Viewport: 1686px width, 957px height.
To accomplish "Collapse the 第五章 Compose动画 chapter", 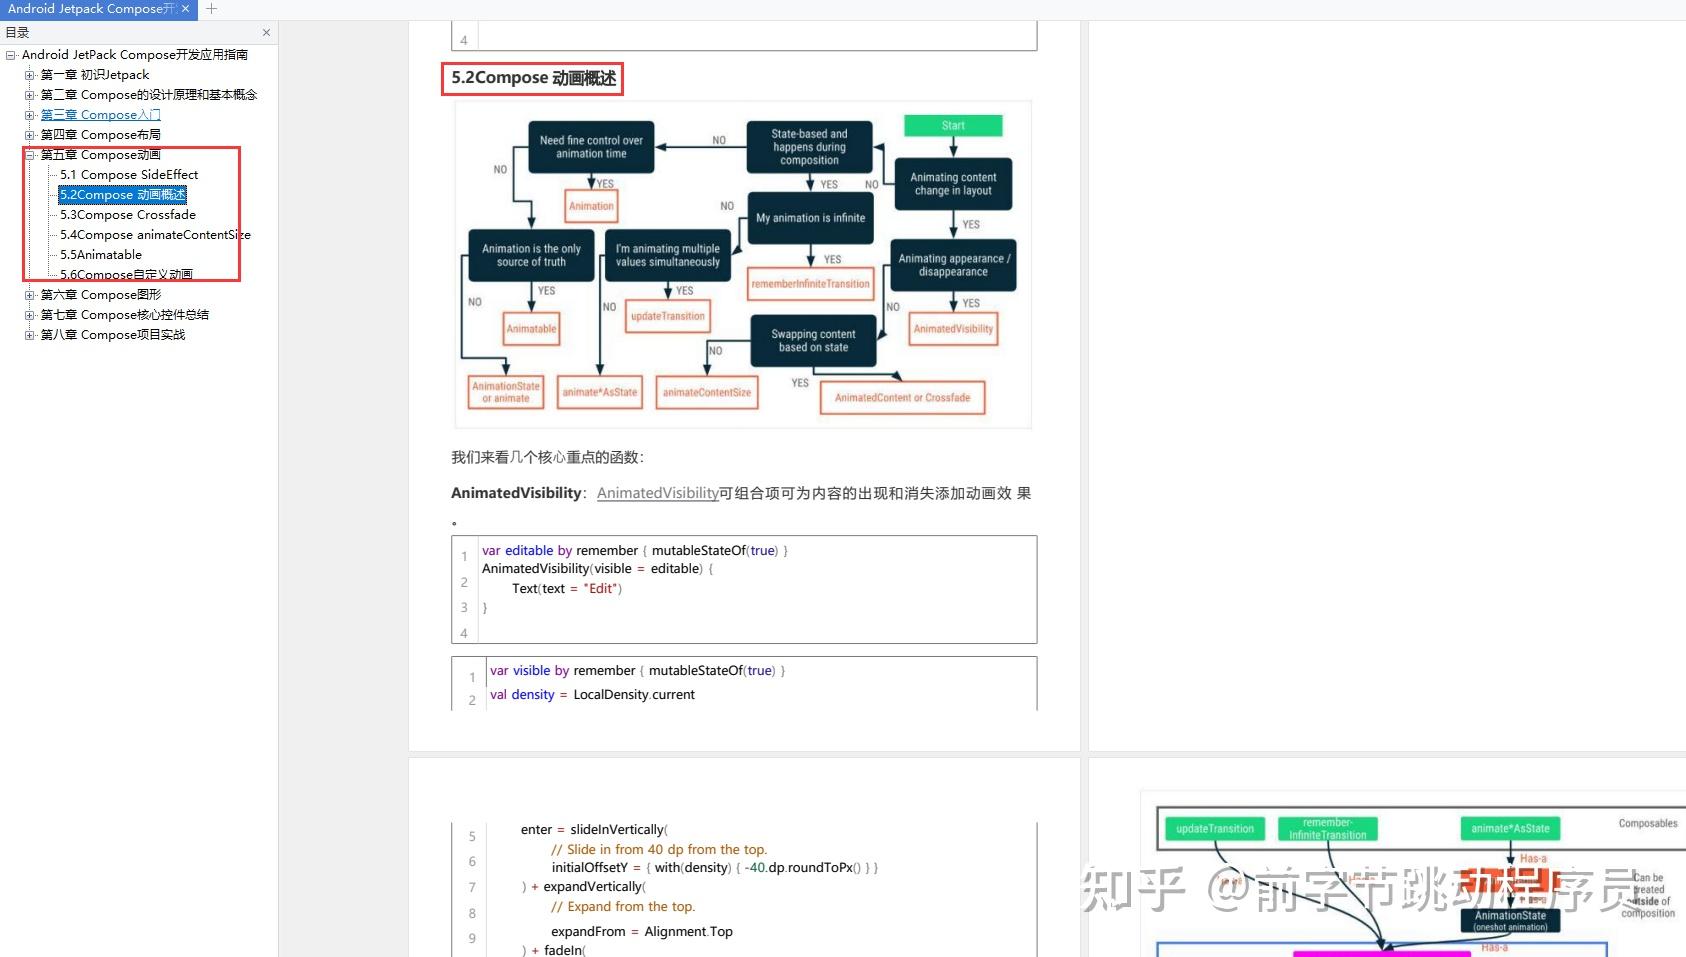I will click(30, 154).
